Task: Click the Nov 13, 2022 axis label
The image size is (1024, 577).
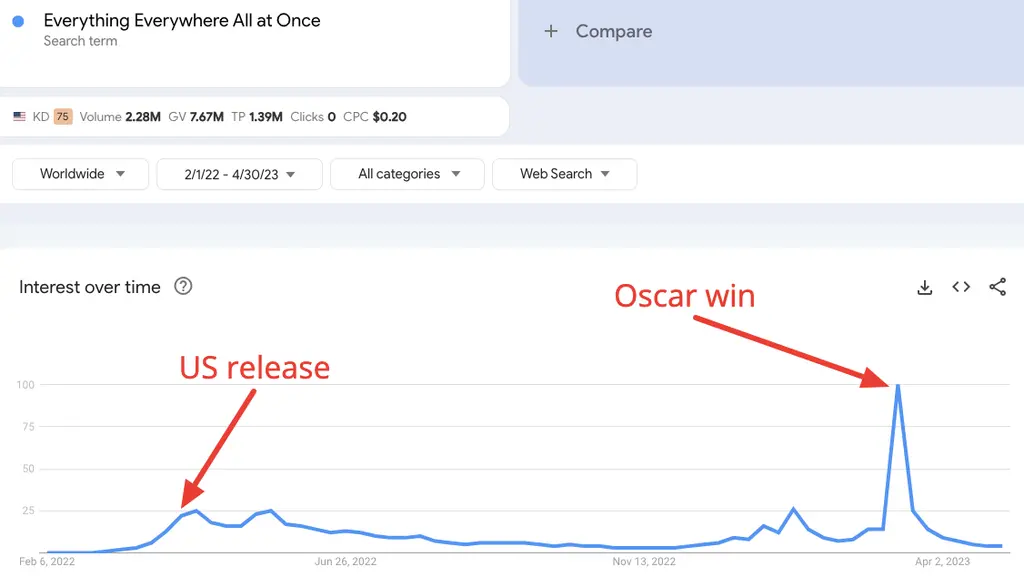Action: point(644,561)
